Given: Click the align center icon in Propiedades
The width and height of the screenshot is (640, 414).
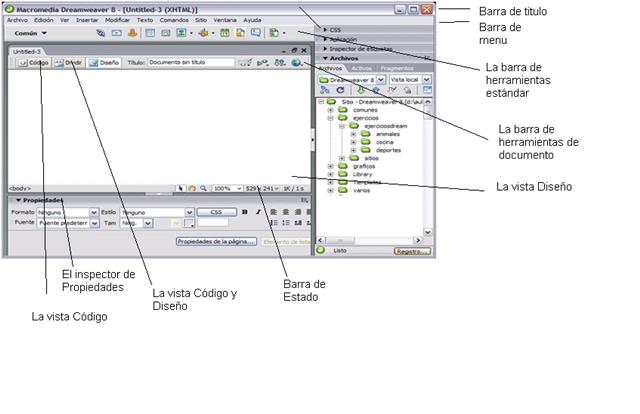Looking at the screenshot, I should coord(286,212).
